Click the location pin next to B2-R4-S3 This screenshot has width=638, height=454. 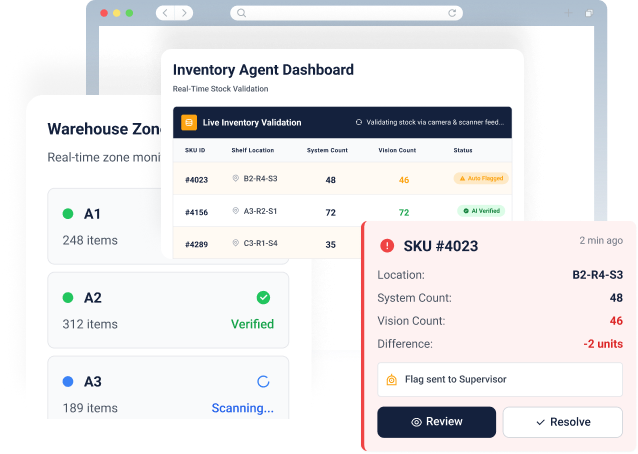(x=235, y=179)
